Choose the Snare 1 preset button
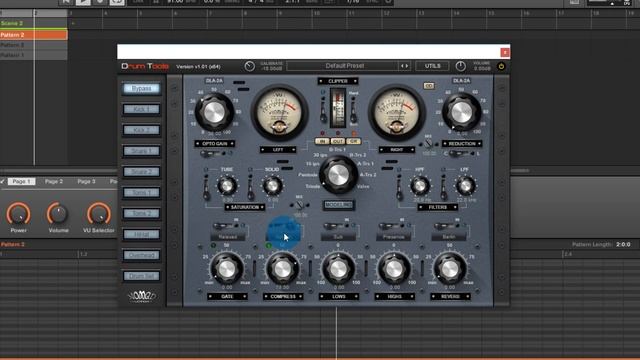Viewport: 640px width, 360px height. [x=141, y=151]
